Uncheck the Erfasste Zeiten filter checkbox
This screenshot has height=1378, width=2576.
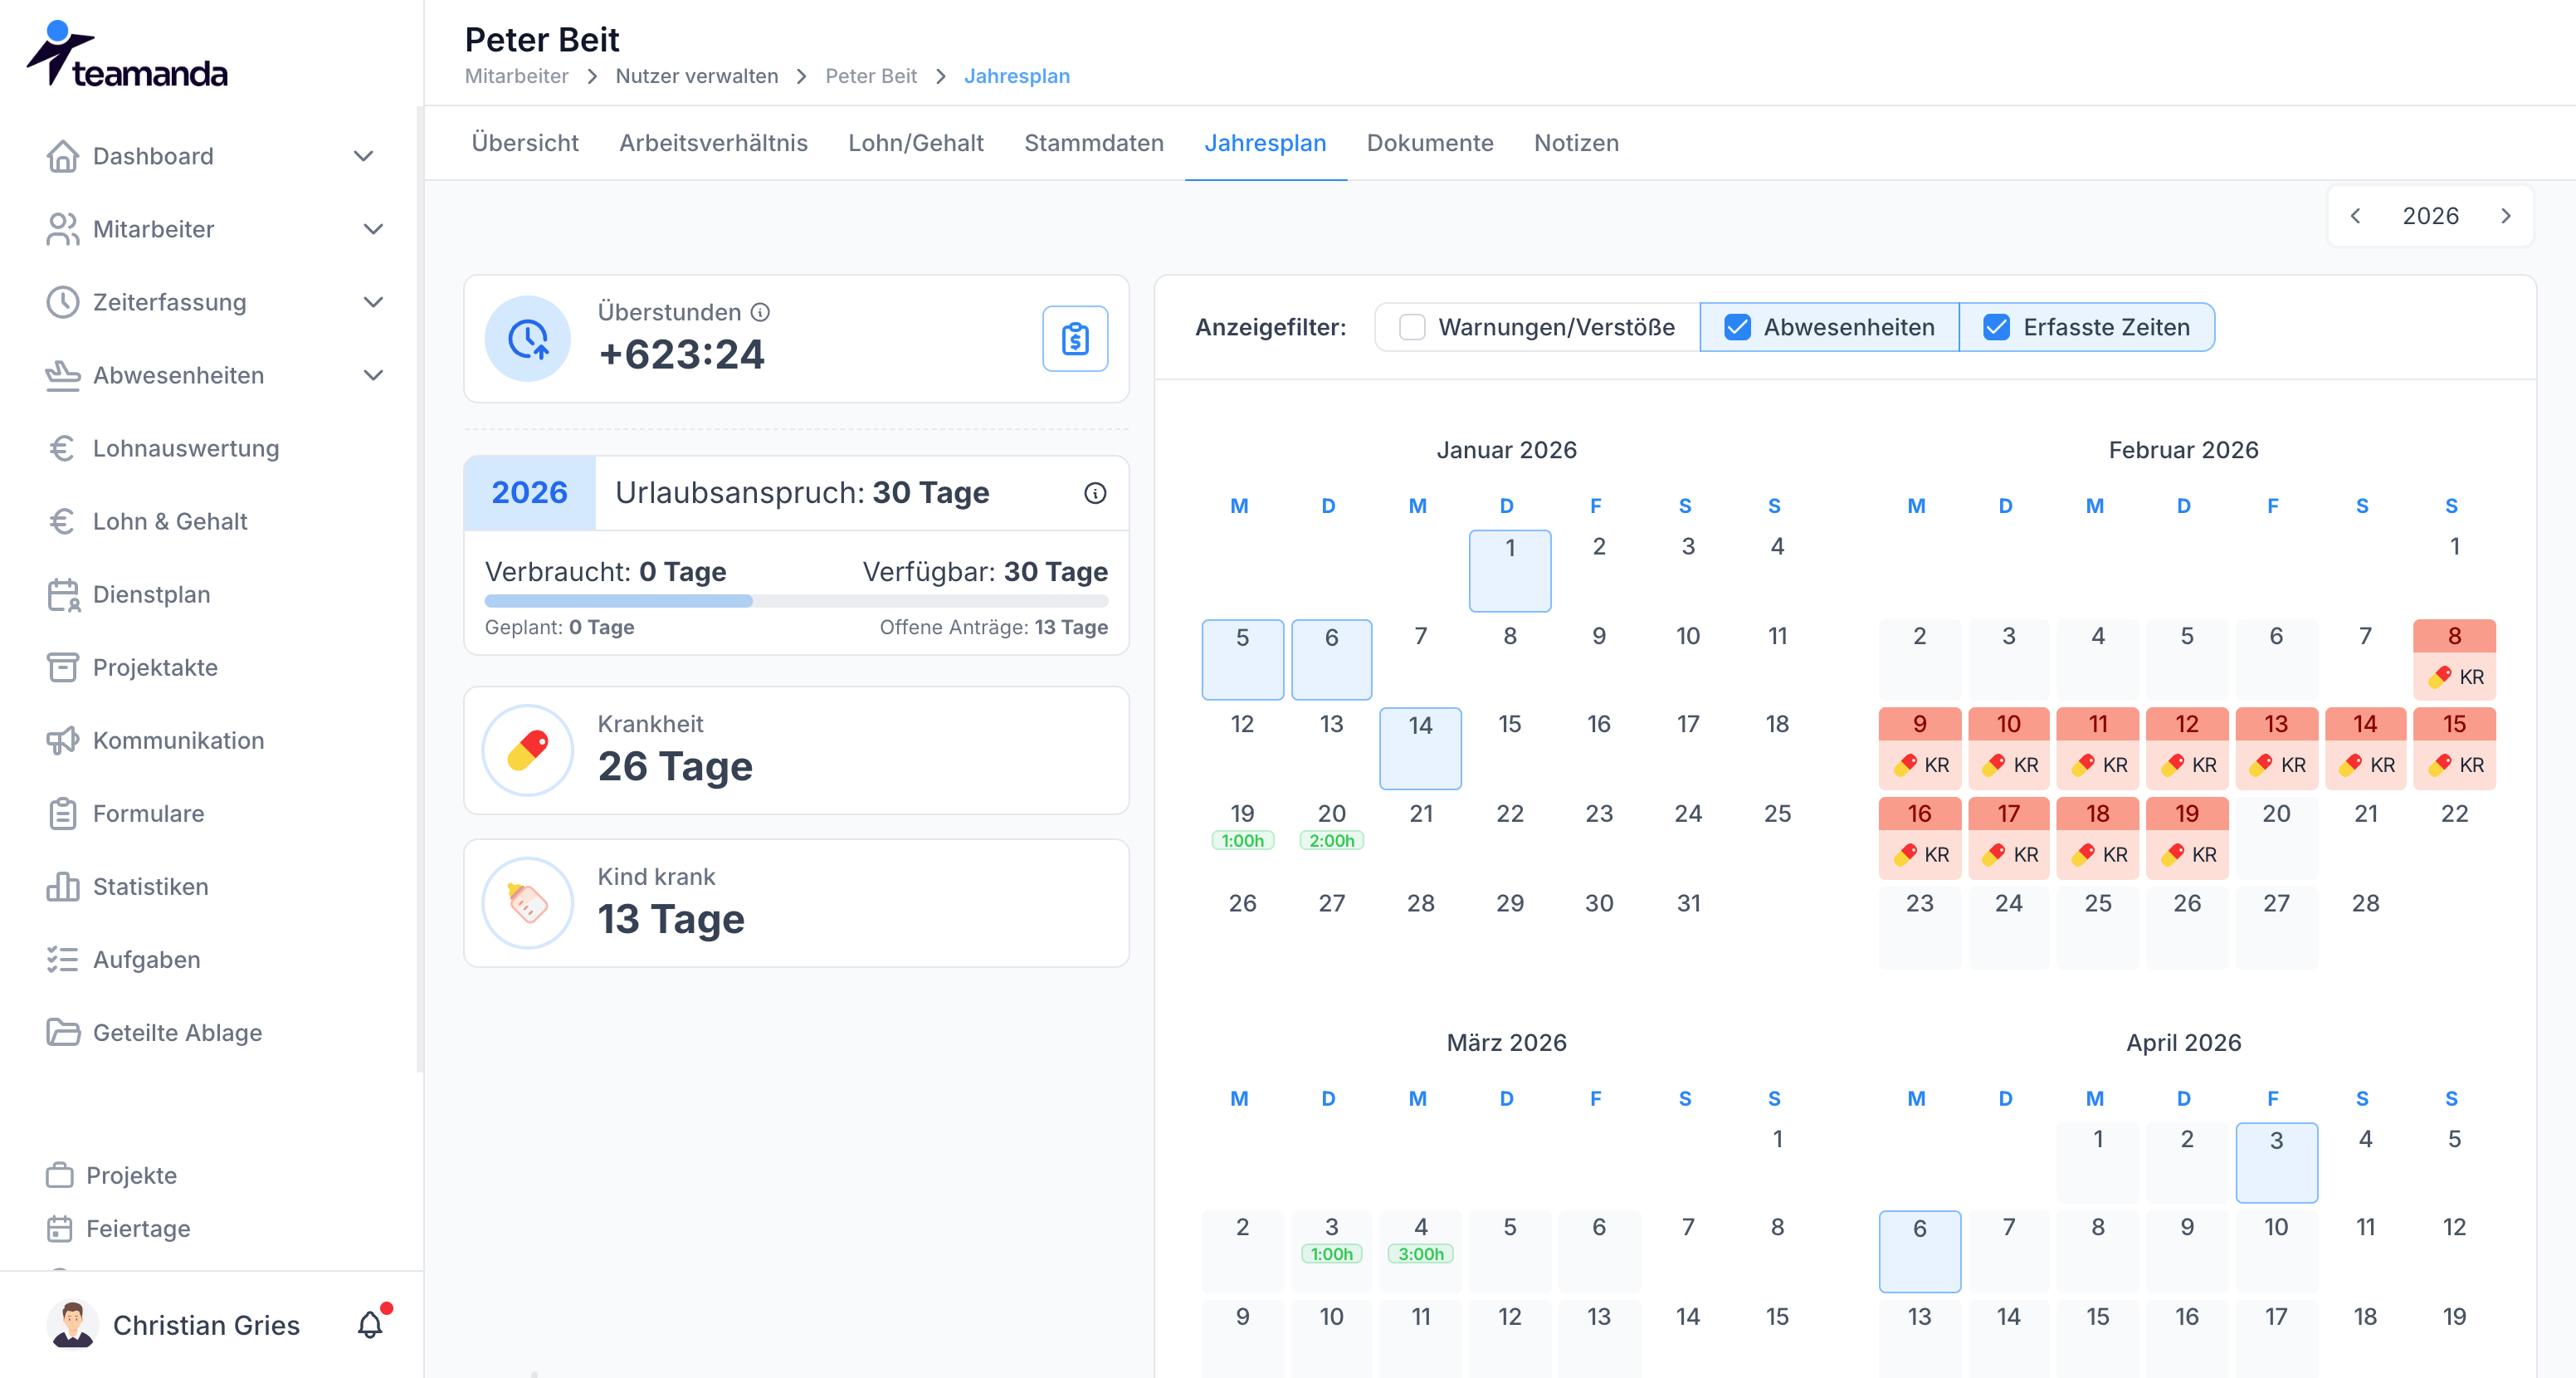coord(1997,327)
